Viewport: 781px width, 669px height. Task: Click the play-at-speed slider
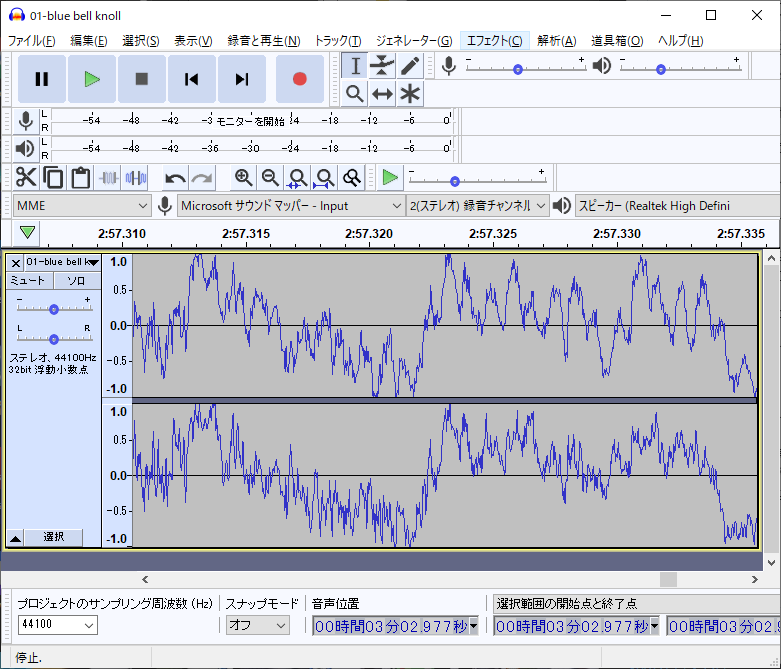coord(477,180)
